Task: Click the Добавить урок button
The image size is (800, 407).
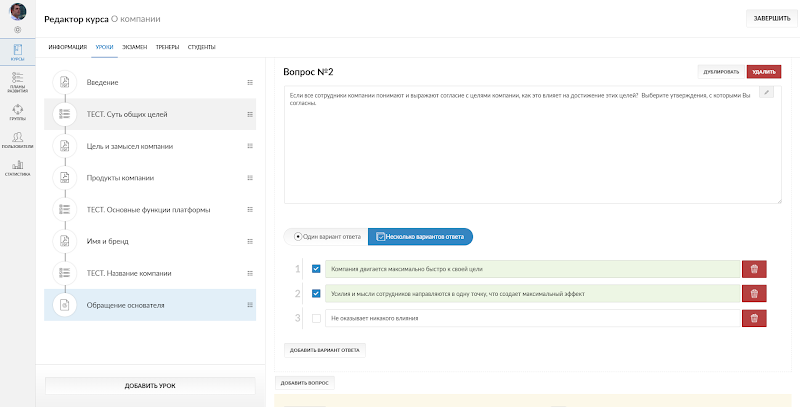Action: tap(150, 386)
